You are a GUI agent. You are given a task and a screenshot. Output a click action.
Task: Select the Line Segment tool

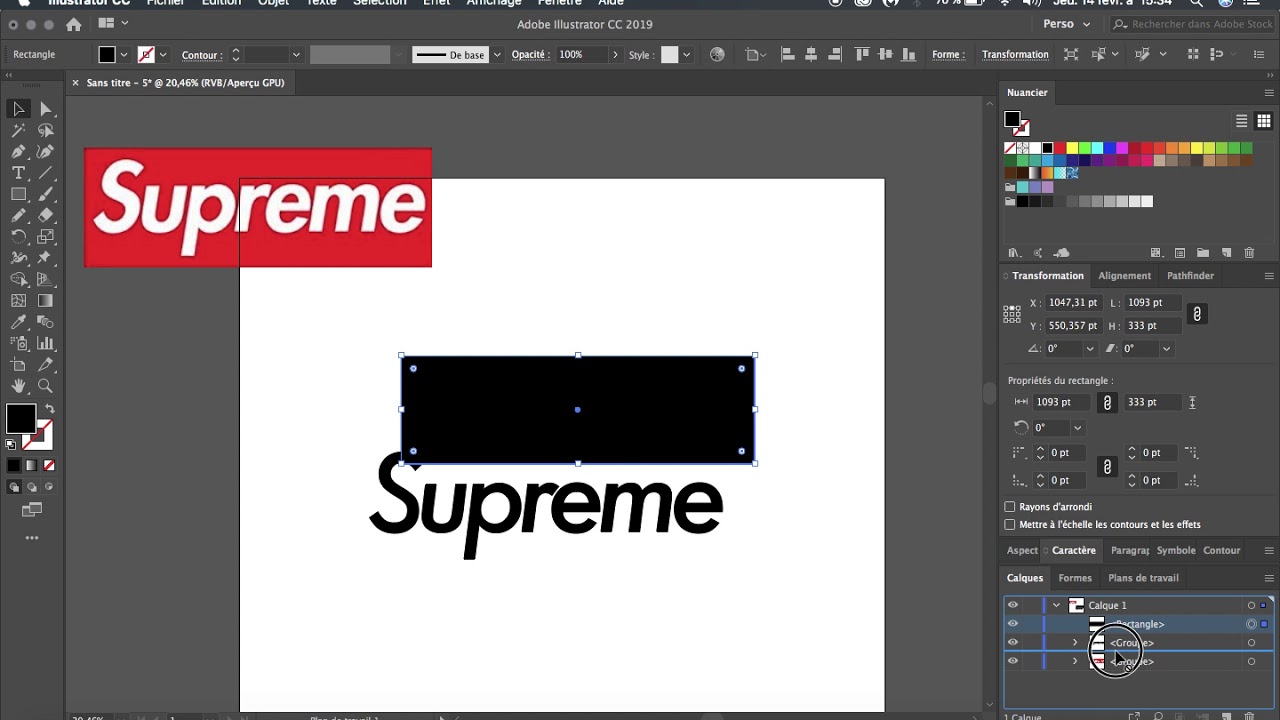pyautogui.click(x=45, y=173)
